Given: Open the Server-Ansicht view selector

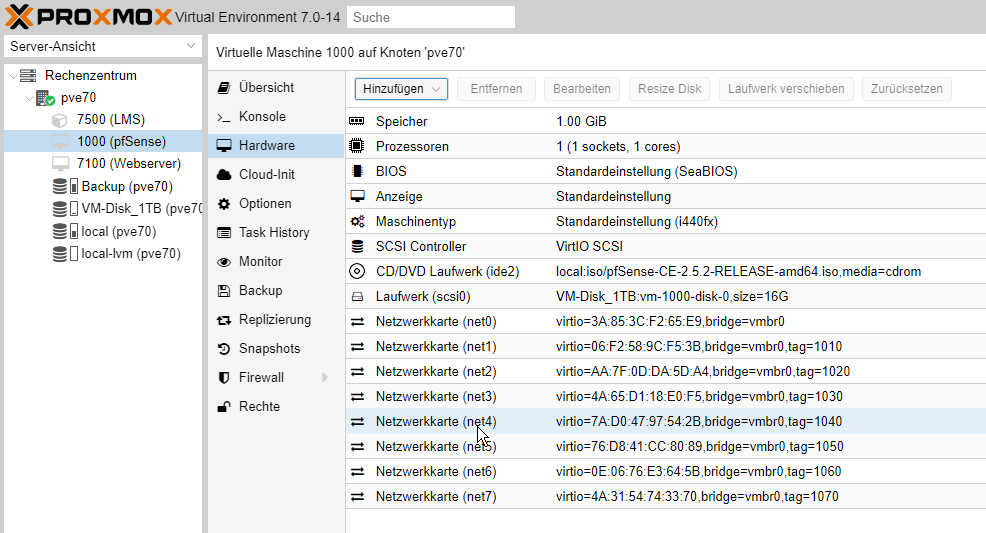Looking at the screenshot, I should pyautogui.click(x=103, y=47).
